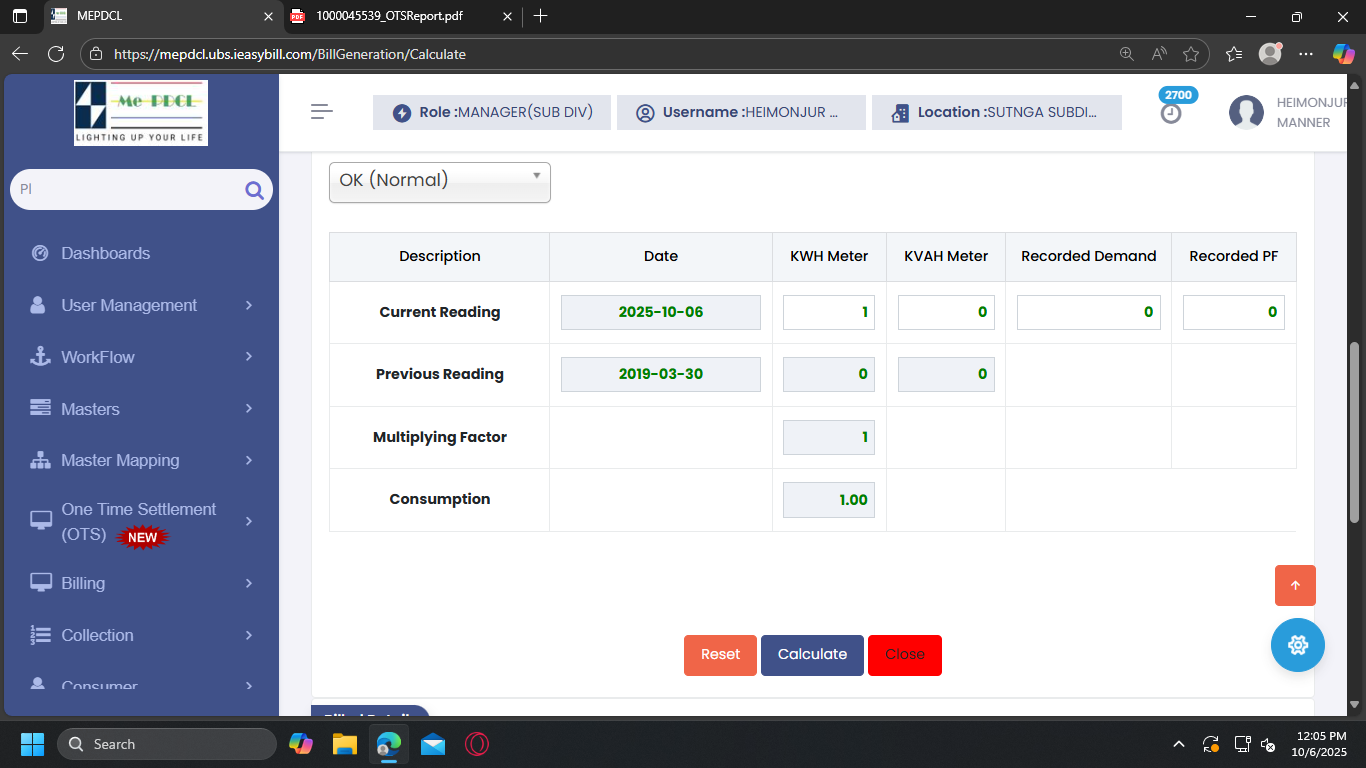This screenshot has width=1366, height=768.
Task: Click the hamburger menu icon to collapse sidebar
Action: click(x=321, y=112)
